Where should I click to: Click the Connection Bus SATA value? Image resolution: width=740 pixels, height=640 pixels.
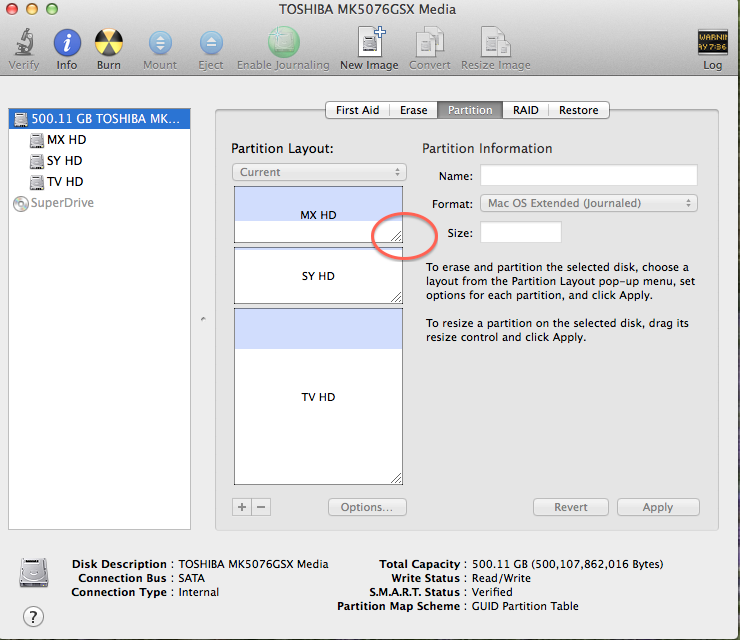(192, 578)
